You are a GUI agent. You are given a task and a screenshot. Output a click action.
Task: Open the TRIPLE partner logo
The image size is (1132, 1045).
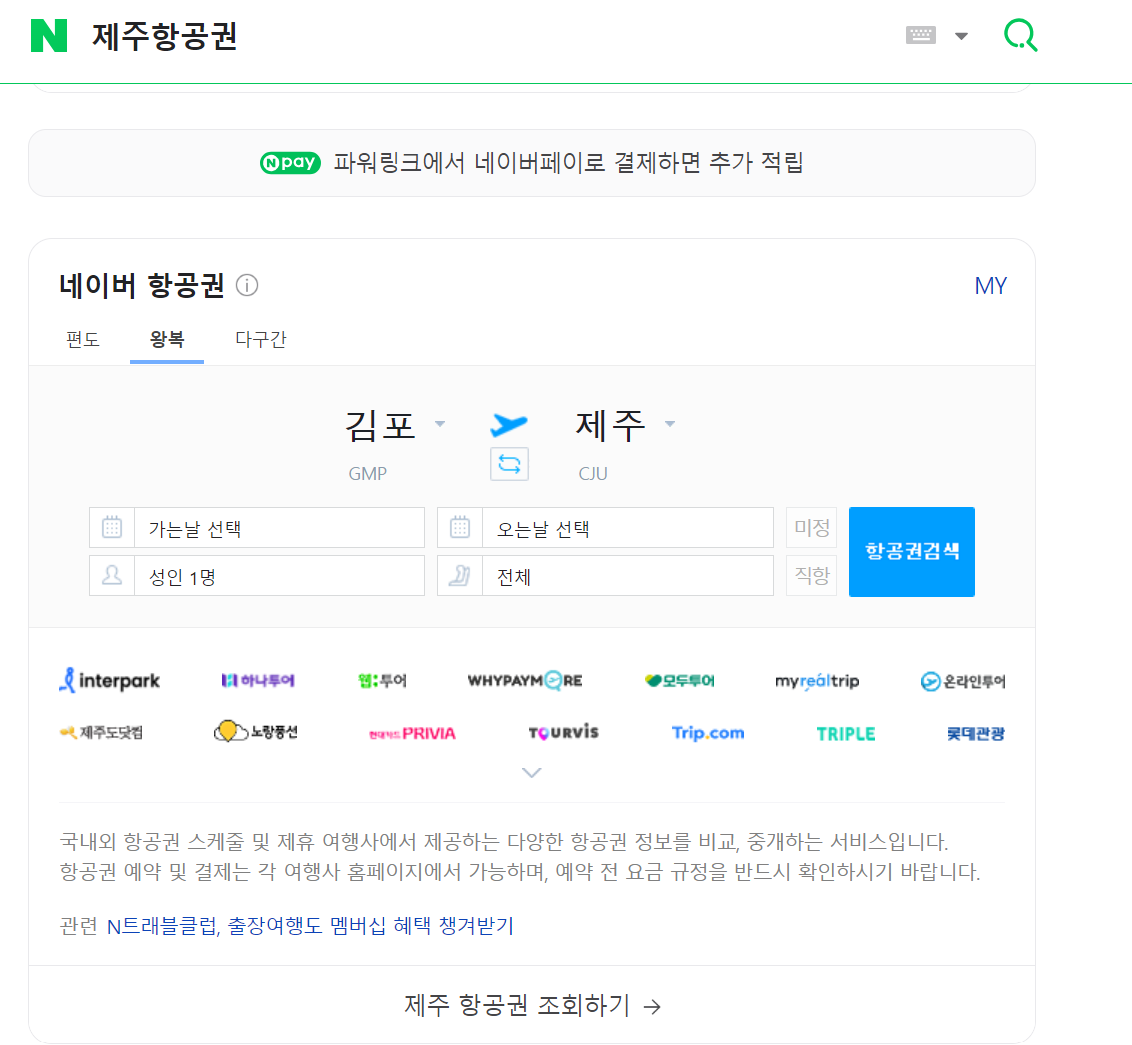(x=845, y=734)
